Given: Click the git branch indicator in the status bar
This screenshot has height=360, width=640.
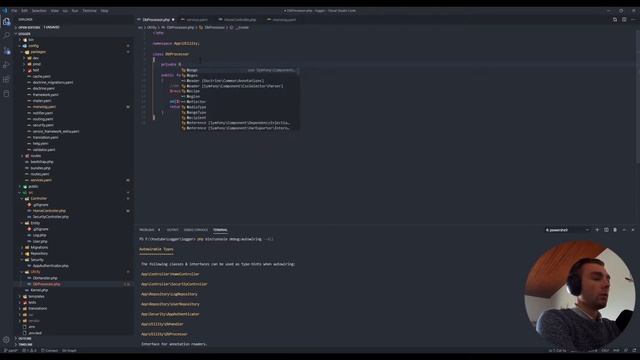Looking at the screenshot, I should coord(11,350).
